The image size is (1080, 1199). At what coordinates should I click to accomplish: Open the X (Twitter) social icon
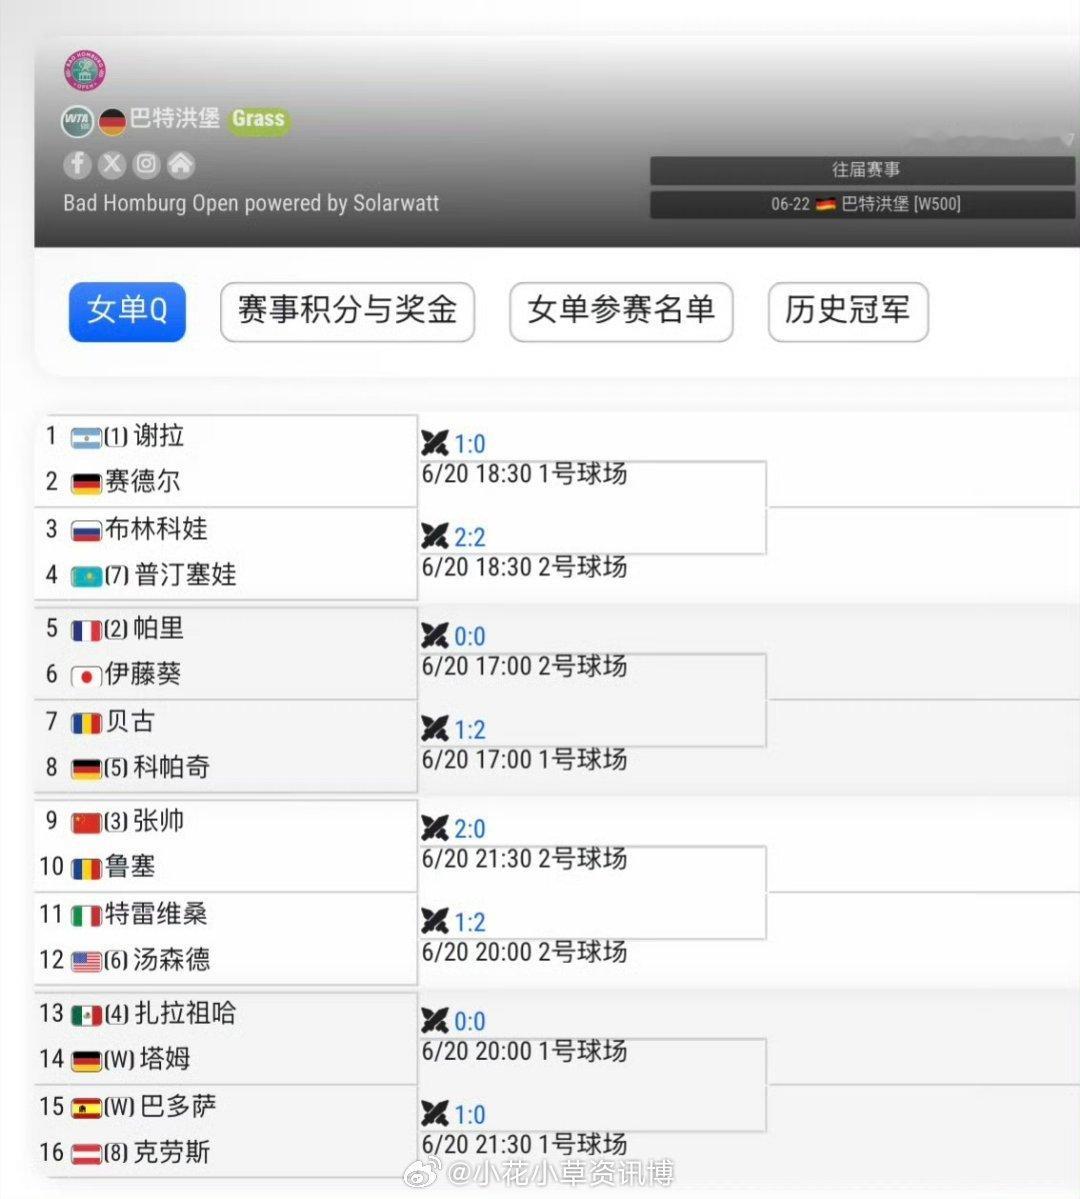coord(112,164)
